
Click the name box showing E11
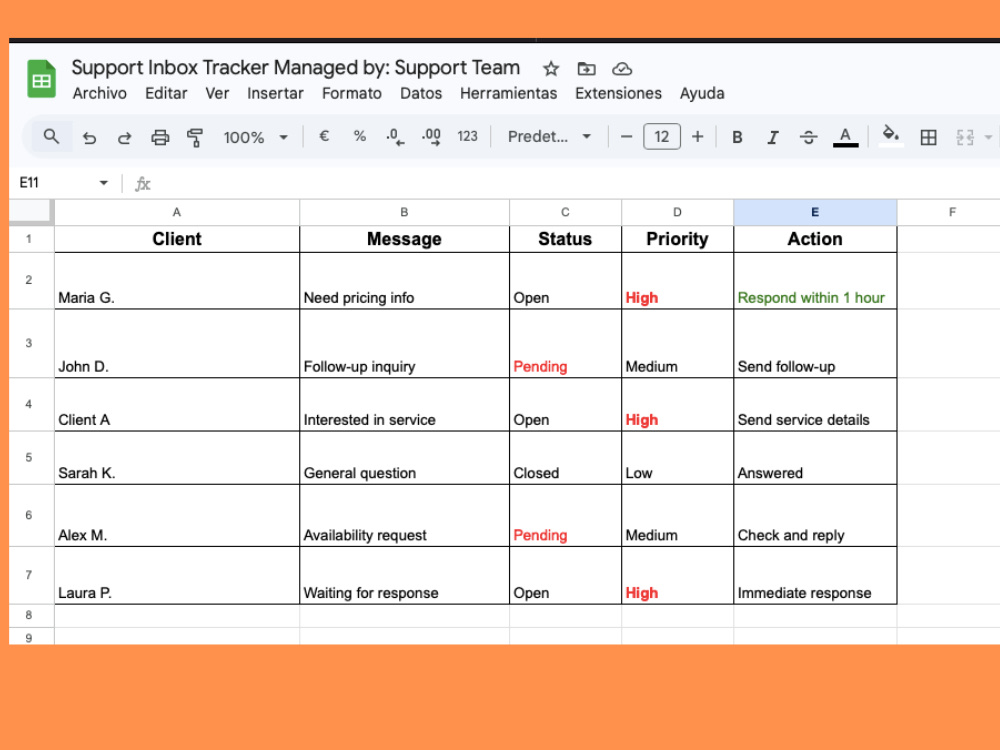point(29,183)
